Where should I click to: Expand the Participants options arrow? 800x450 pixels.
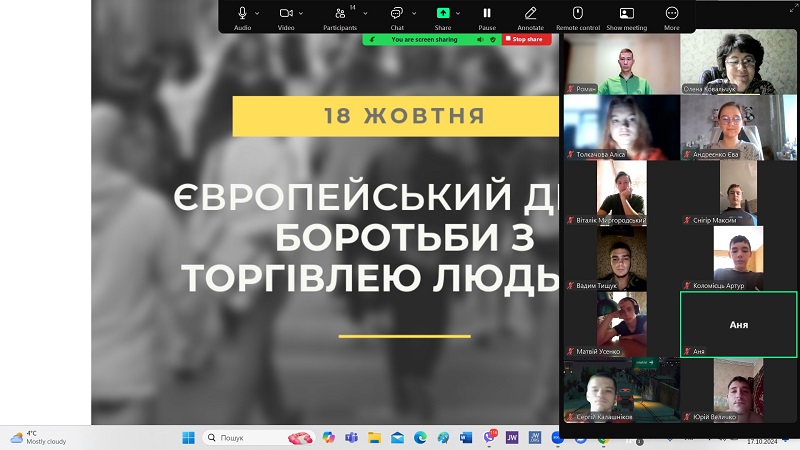tap(365, 13)
